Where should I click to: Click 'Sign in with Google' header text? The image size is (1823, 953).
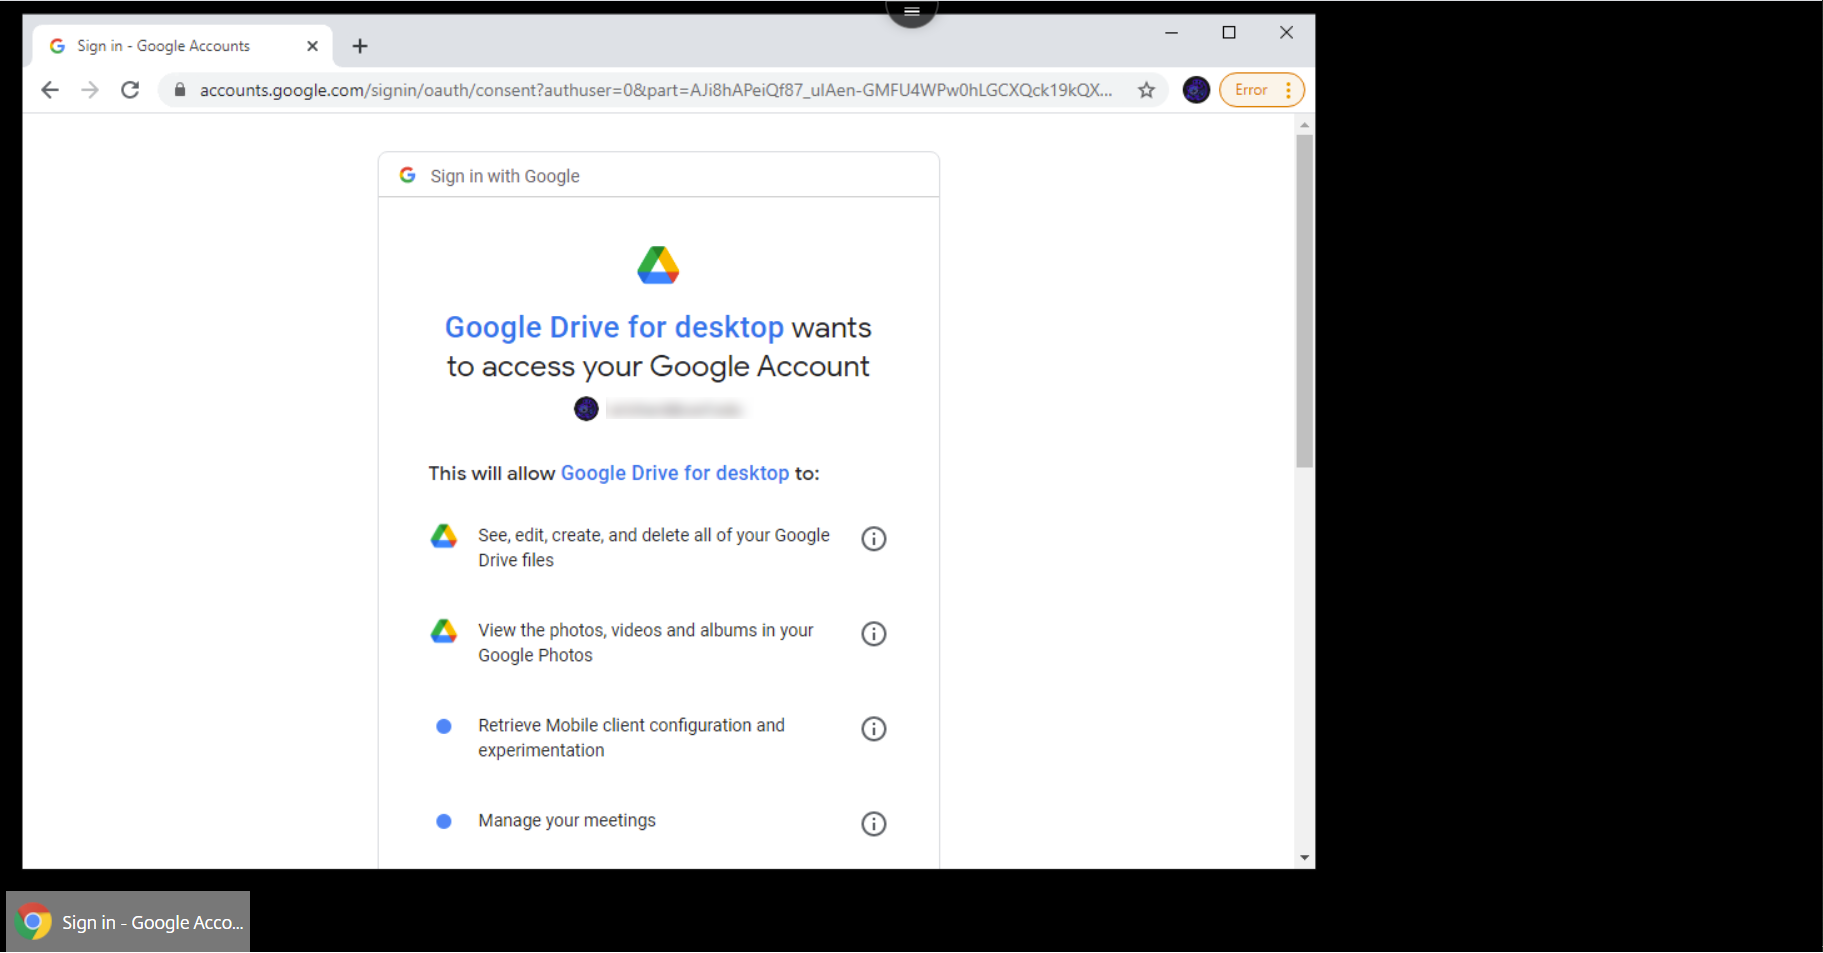[505, 176]
